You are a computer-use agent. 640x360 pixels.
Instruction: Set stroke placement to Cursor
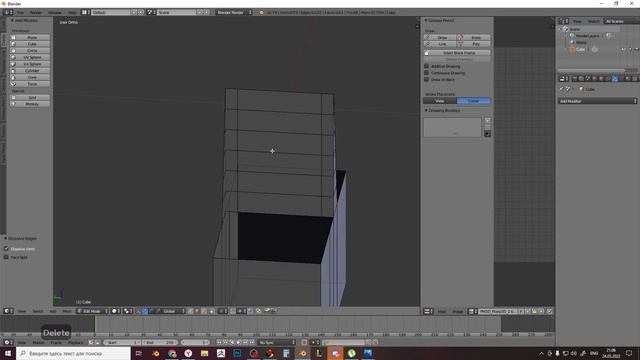point(474,101)
